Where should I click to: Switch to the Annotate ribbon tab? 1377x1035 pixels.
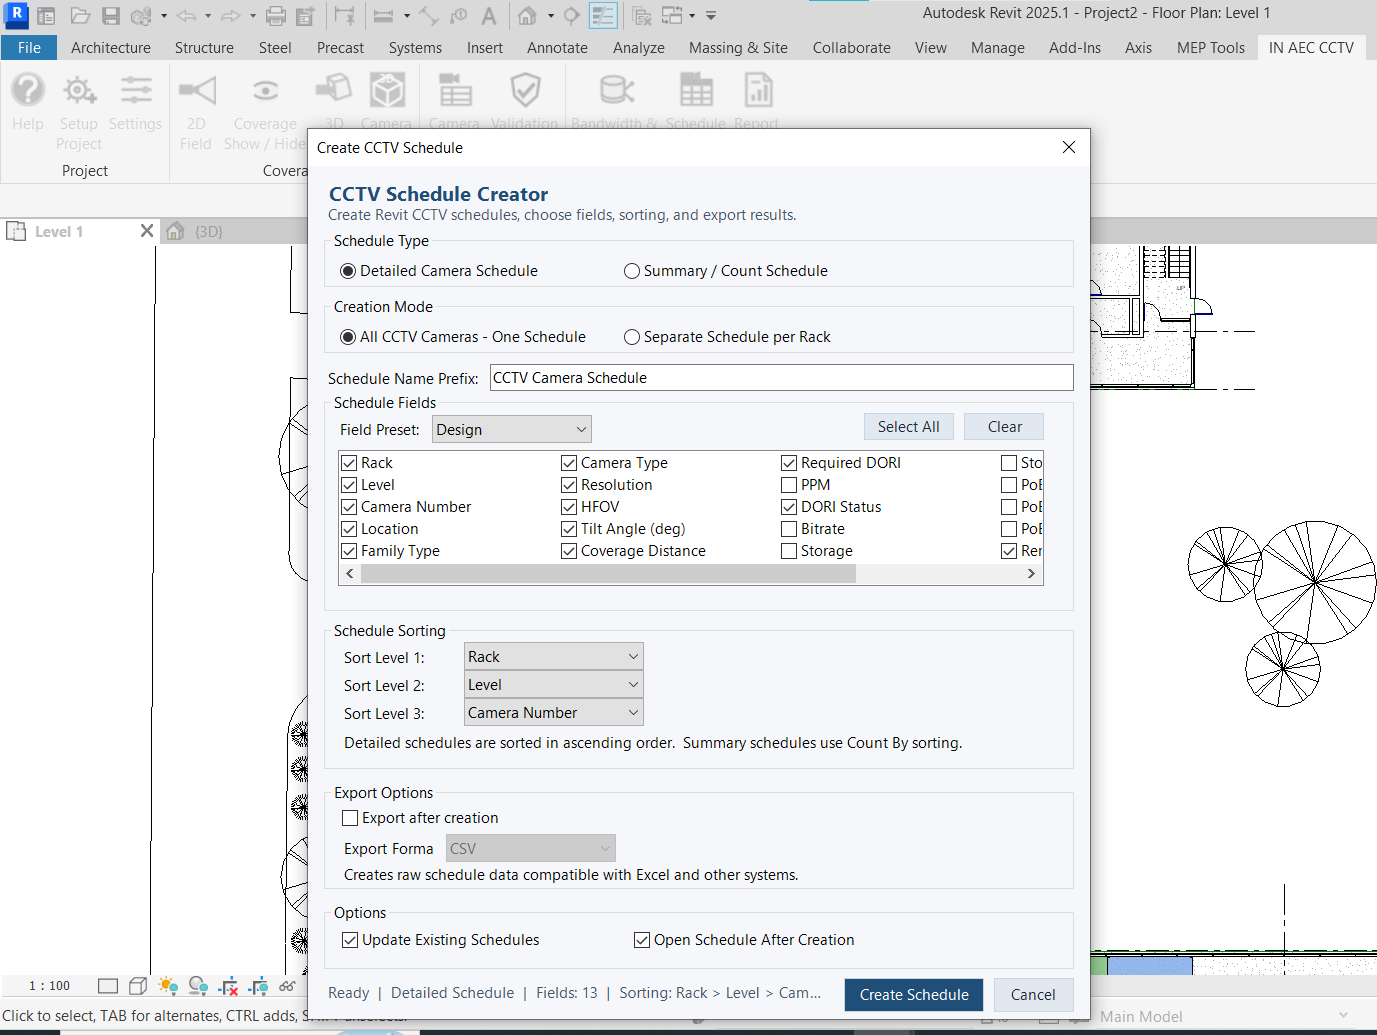tap(558, 48)
